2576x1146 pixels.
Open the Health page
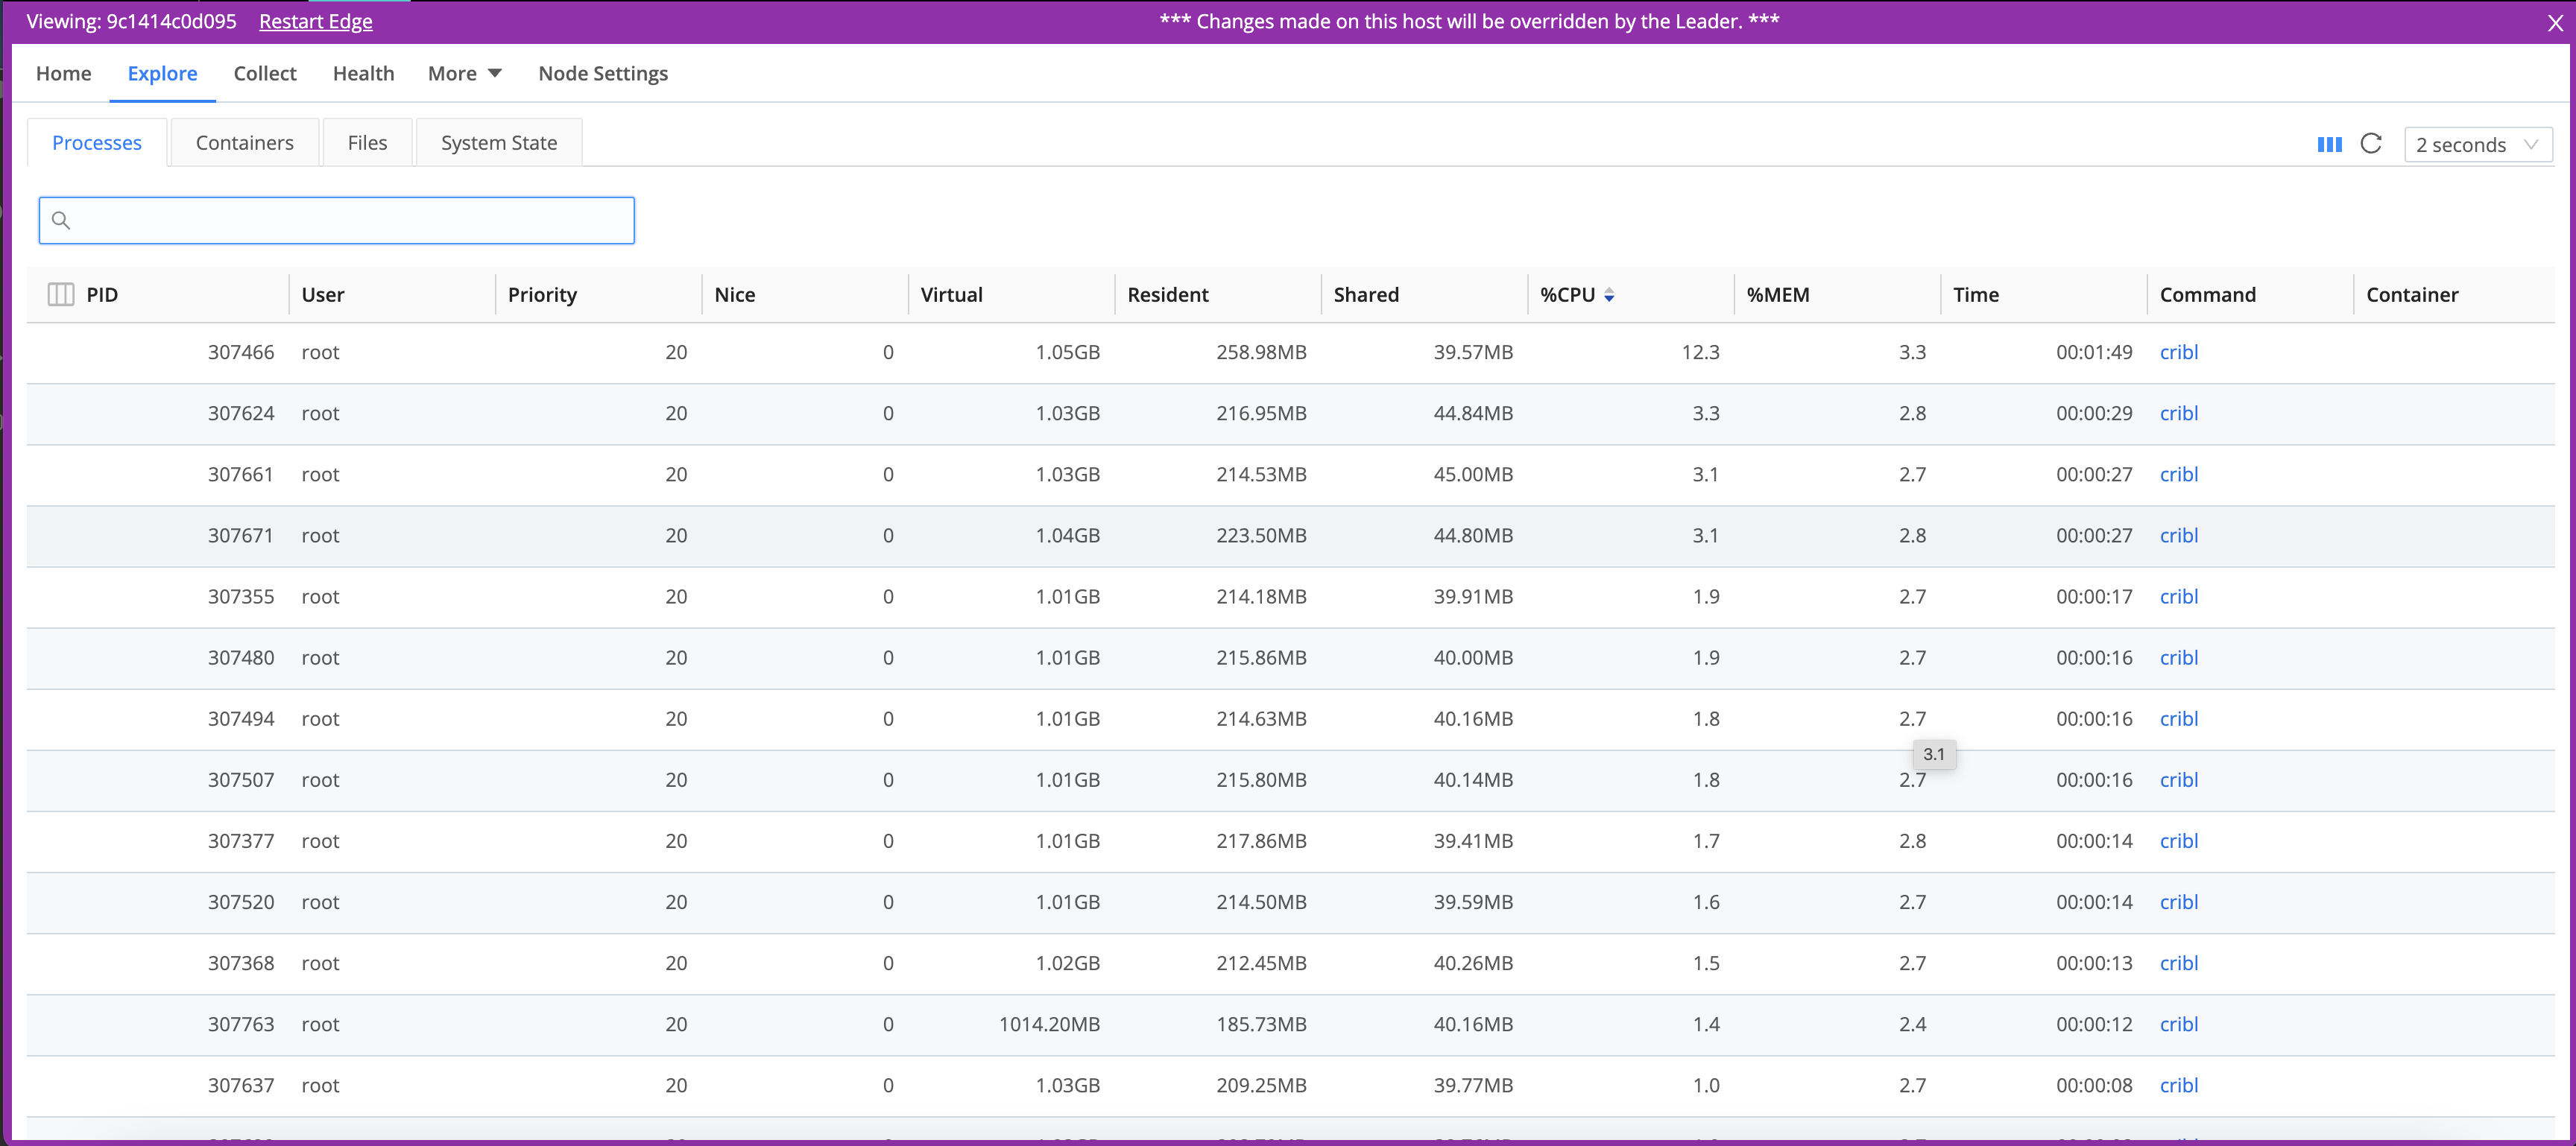tap(363, 73)
